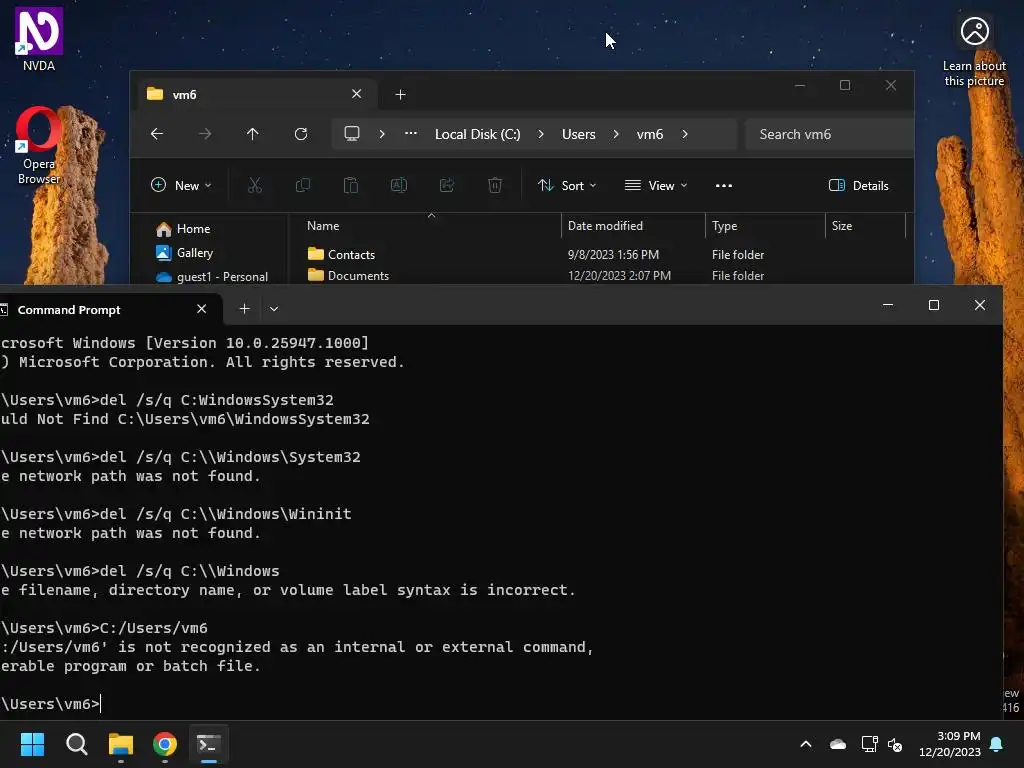The image size is (1024, 768).
Task: Open the Opera Browser desktop shortcut
Action: (39, 145)
